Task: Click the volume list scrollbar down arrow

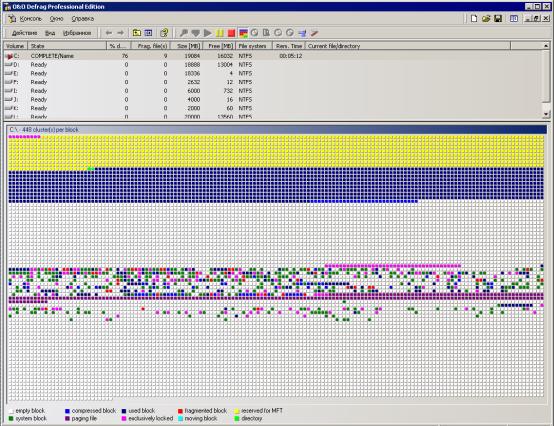Action: [546, 114]
